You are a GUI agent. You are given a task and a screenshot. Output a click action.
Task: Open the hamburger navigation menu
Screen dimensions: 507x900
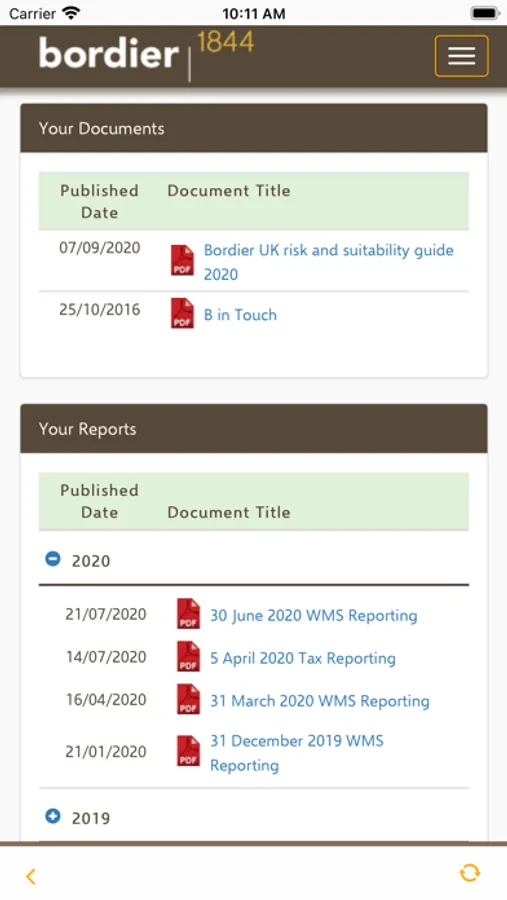point(461,56)
